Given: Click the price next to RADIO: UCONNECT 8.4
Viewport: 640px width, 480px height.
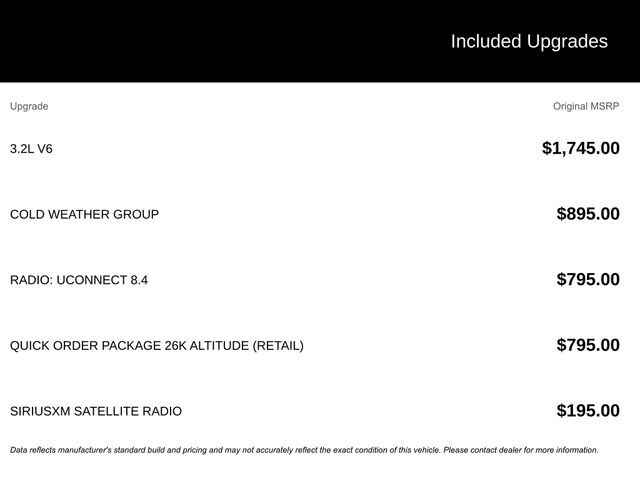Looking at the screenshot, I should pos(587,280).
